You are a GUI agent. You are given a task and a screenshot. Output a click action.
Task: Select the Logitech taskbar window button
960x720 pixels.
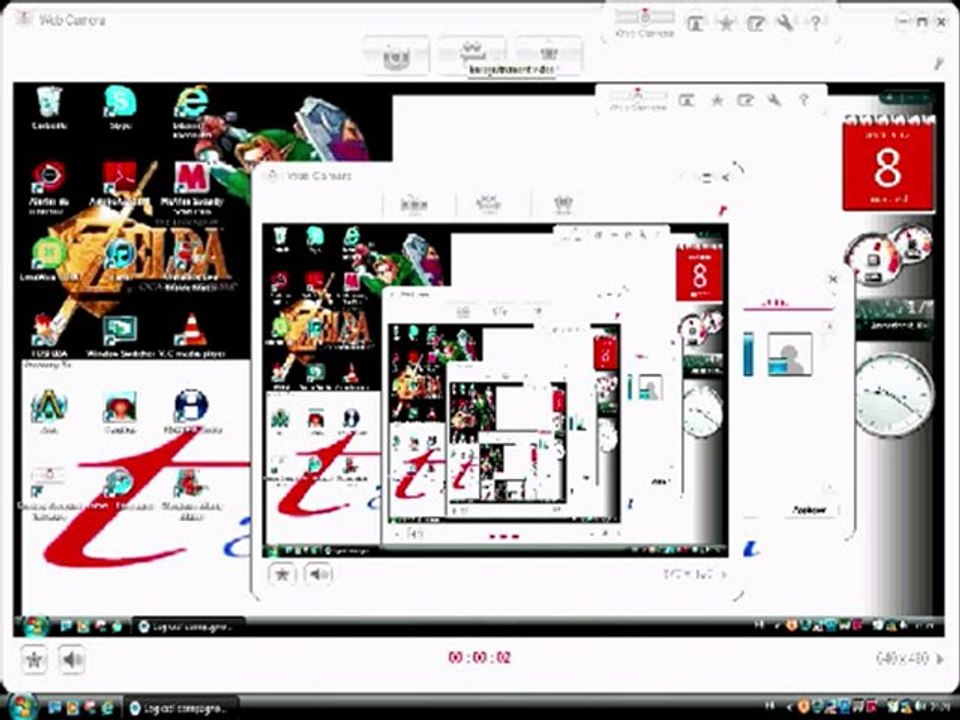click(x=181, y=708)
